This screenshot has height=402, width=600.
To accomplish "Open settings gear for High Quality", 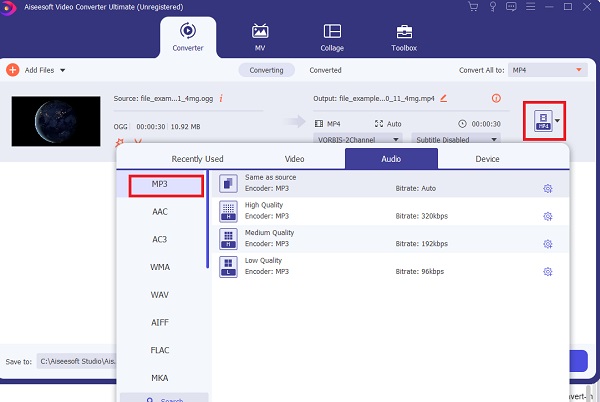I will point(548,216).
